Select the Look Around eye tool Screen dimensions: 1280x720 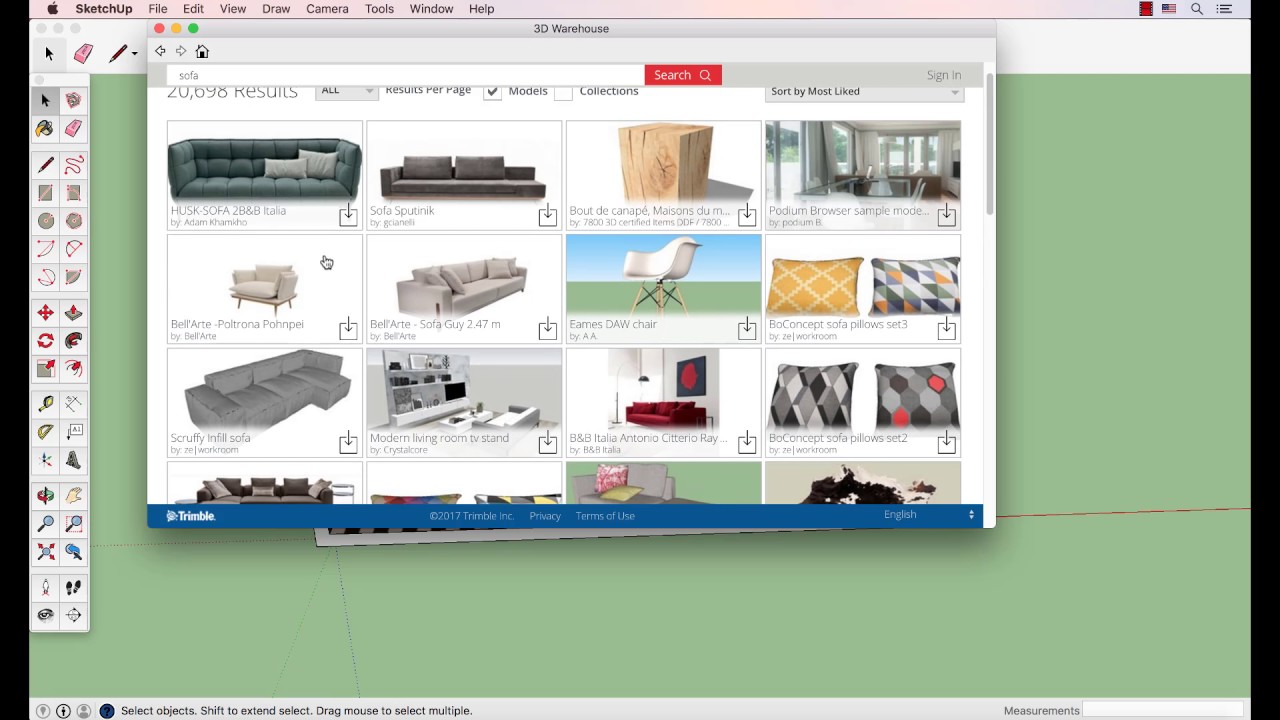click(x=45, y=615)
